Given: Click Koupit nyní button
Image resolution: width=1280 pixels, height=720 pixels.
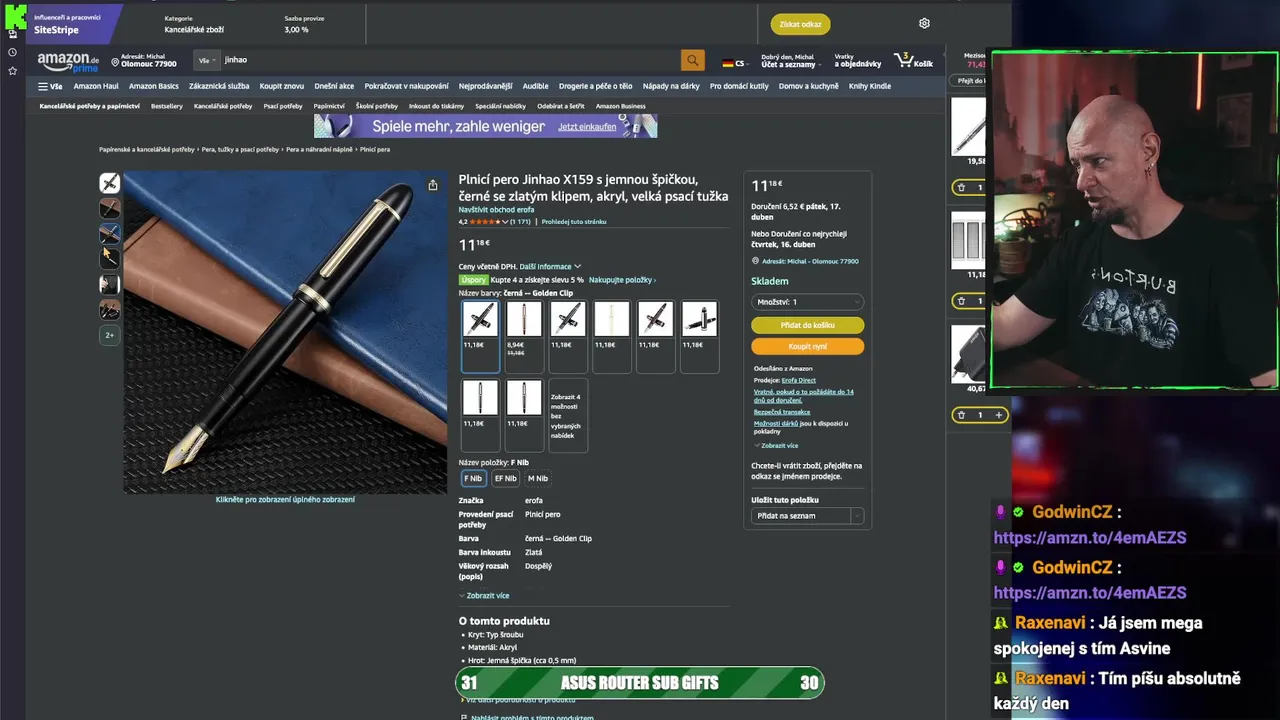Looking at the screenshot, I should [x=807, y=346].
